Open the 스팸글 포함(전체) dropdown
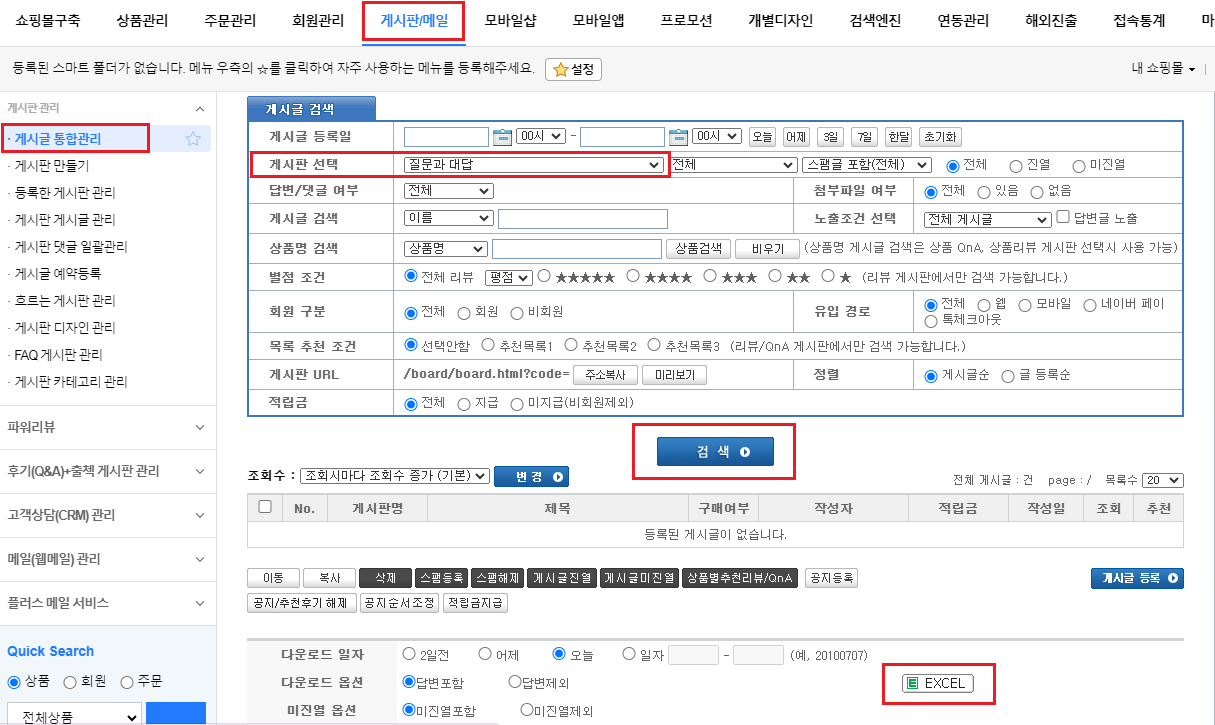 click(x=867, y=165)
